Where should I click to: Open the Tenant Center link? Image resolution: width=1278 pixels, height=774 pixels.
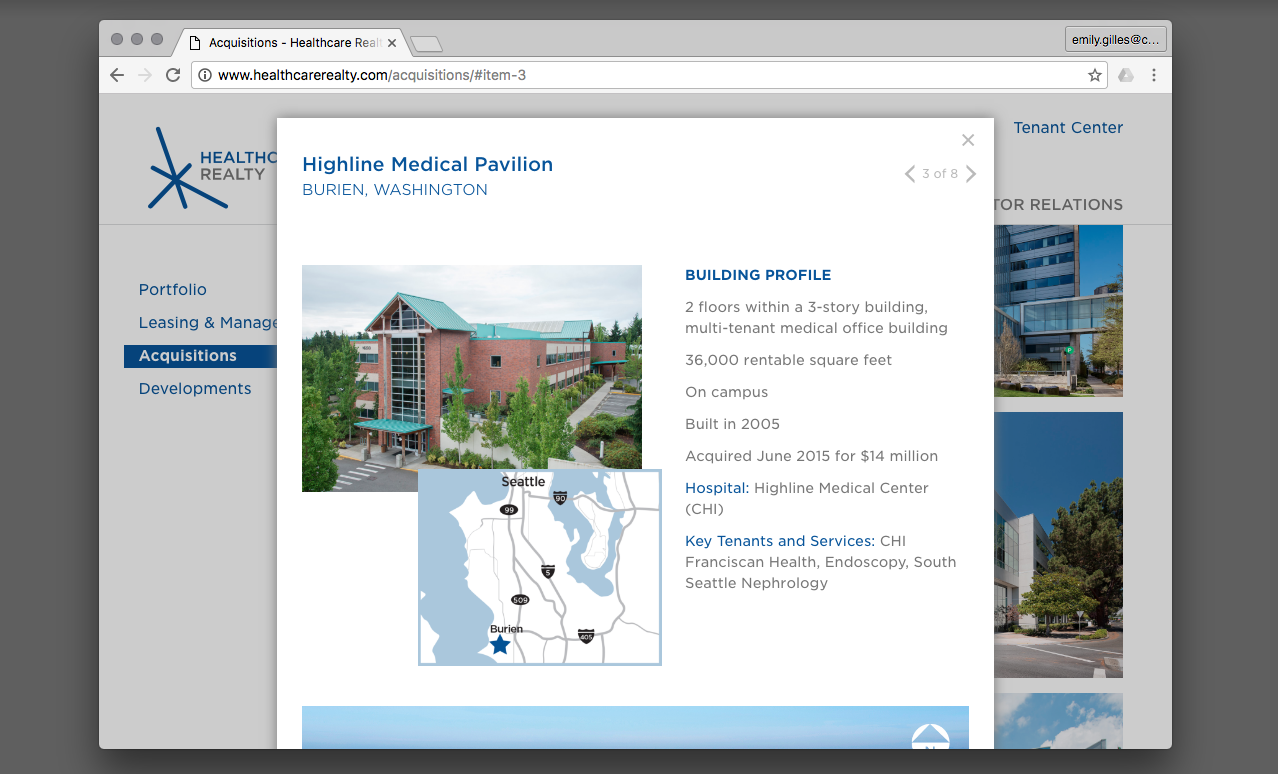1068,128
